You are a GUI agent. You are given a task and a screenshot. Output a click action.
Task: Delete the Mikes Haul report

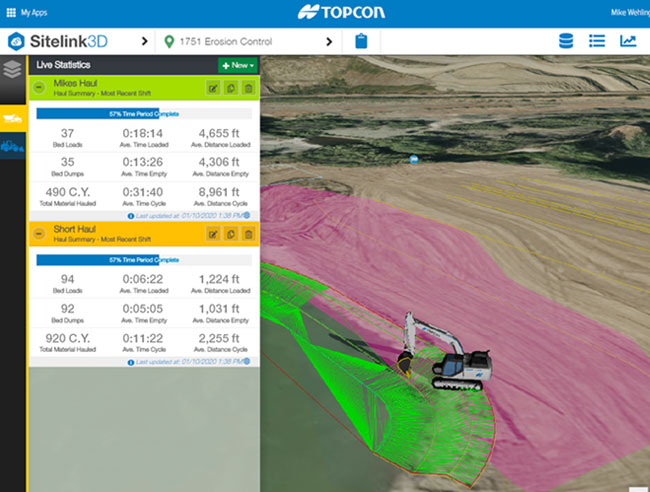click(x=248, y=88)
